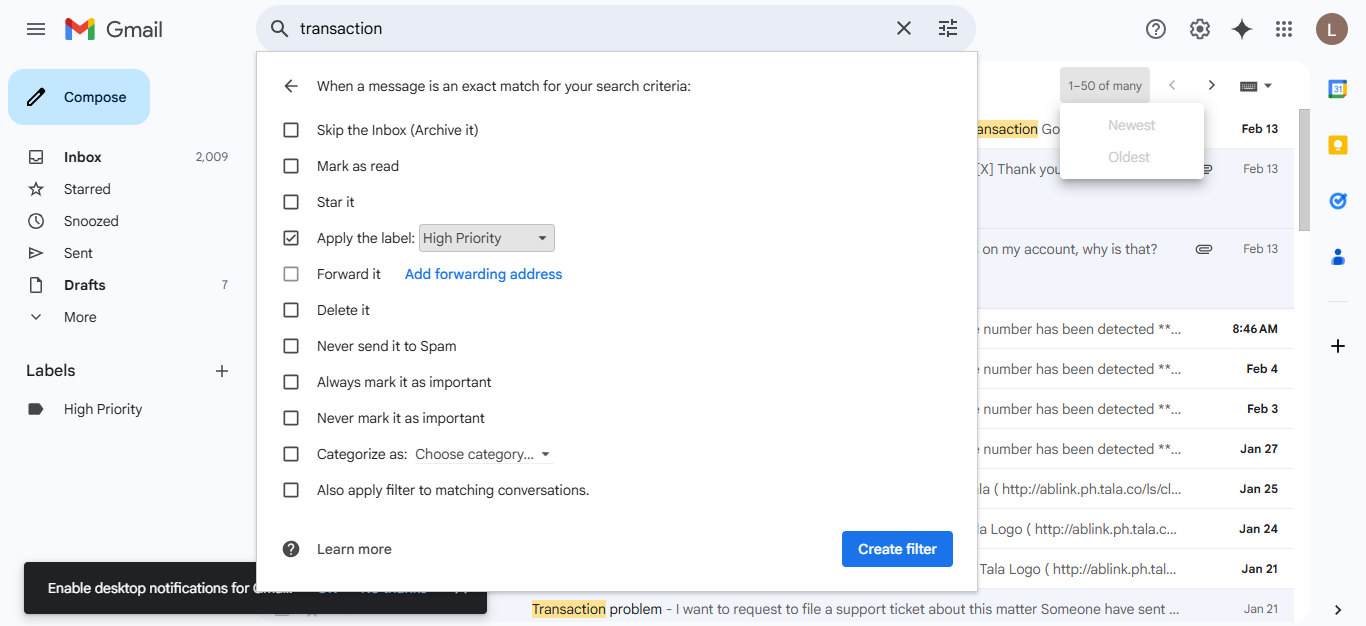The image size is (1366, 626).
Task: Open the search options filter icon
Action: 948,29
